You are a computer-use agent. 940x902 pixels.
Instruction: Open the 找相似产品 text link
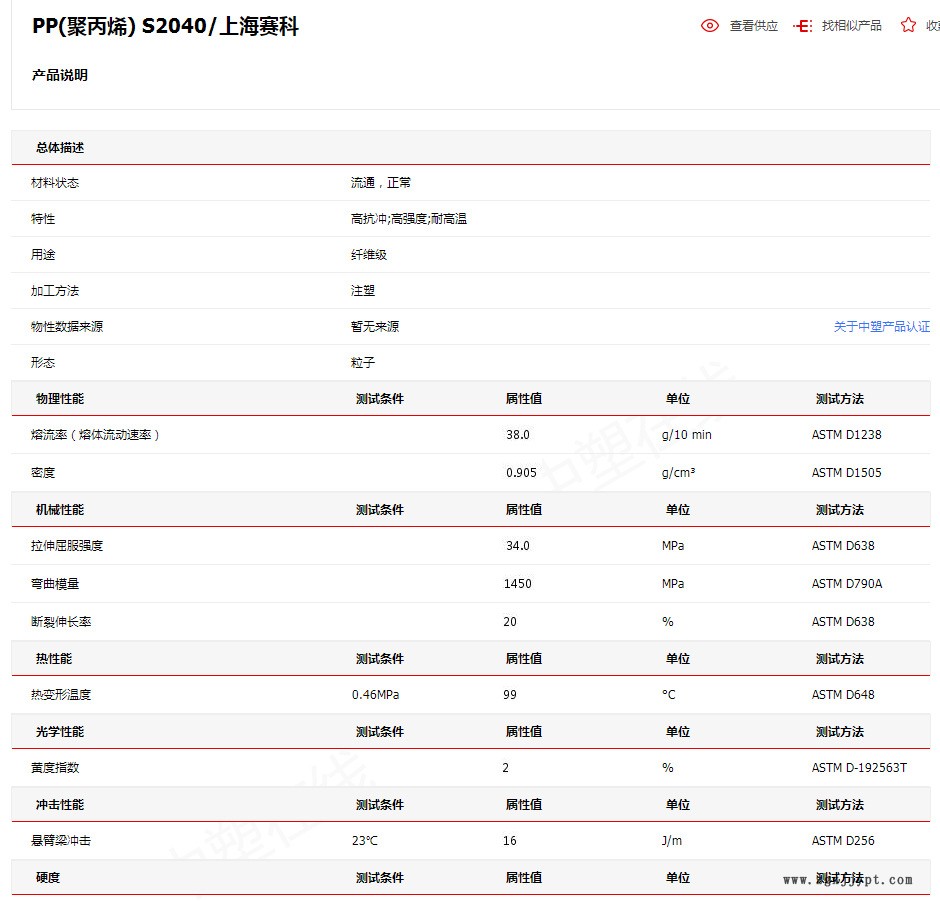click(851, 26)
